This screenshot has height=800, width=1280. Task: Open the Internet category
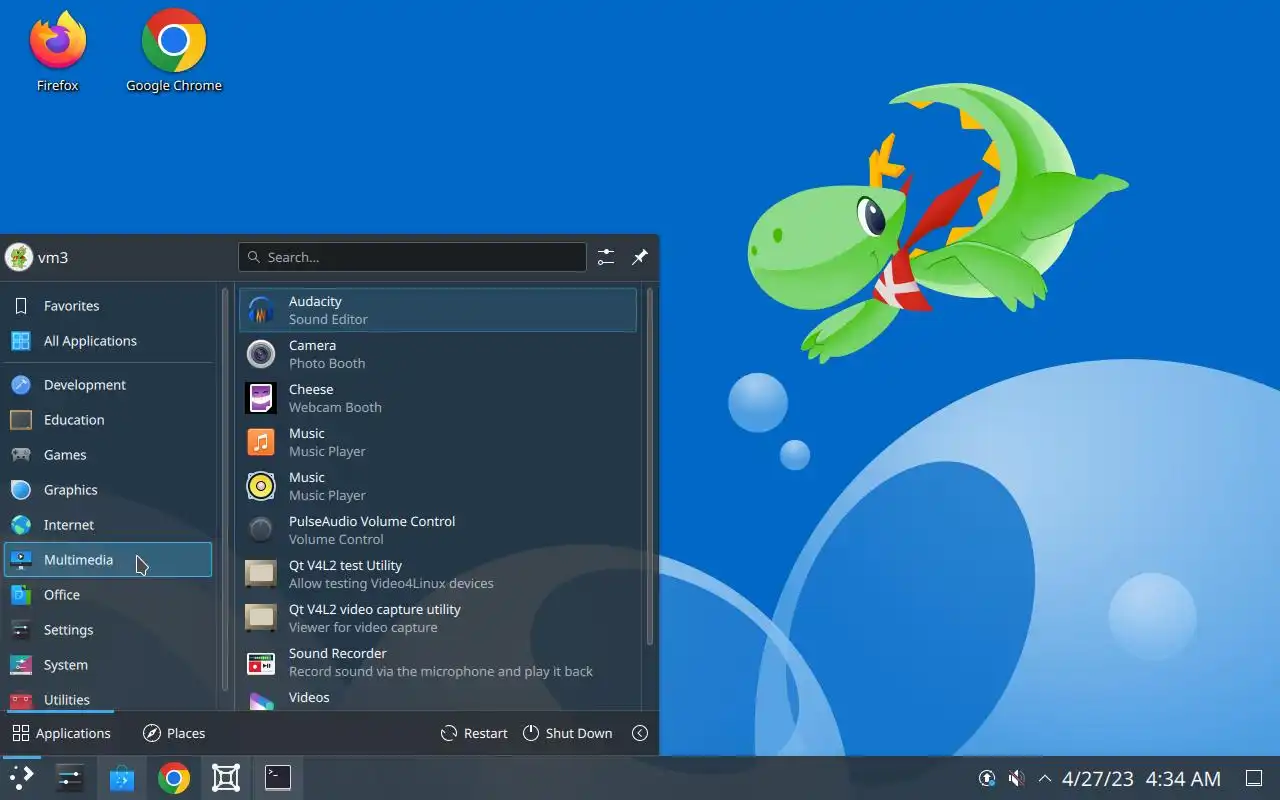pos(108,525)
